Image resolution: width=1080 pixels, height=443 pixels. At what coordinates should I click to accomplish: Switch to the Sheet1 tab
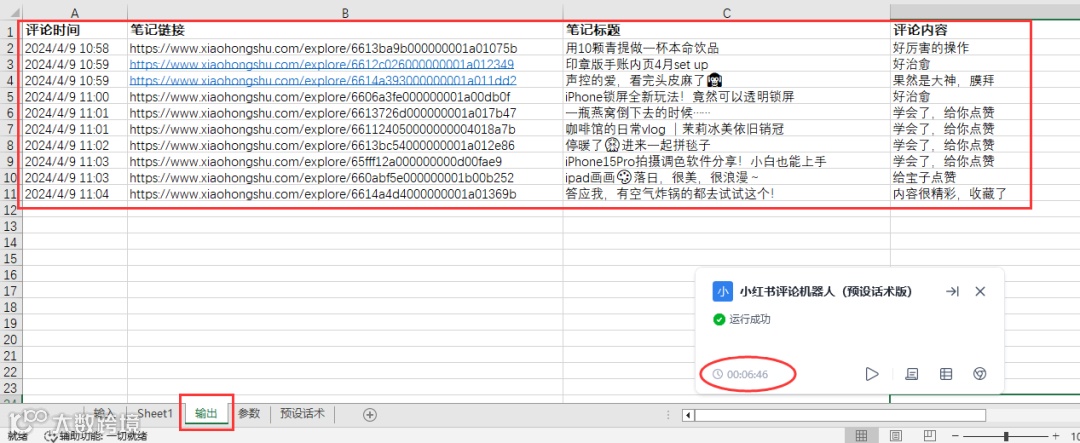pos(155,413)
